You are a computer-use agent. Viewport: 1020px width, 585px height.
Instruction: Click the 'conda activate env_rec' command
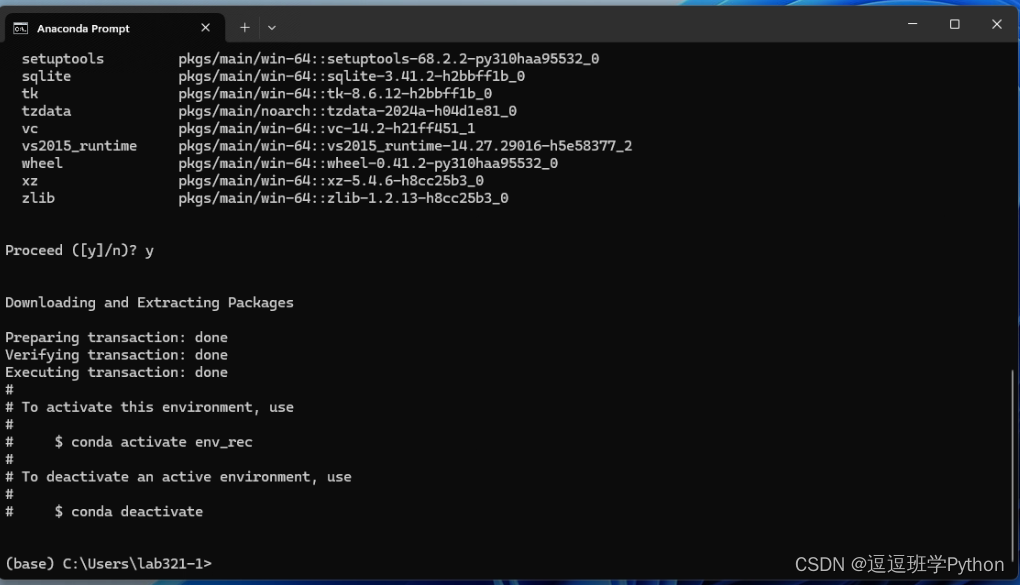(161, 442)
